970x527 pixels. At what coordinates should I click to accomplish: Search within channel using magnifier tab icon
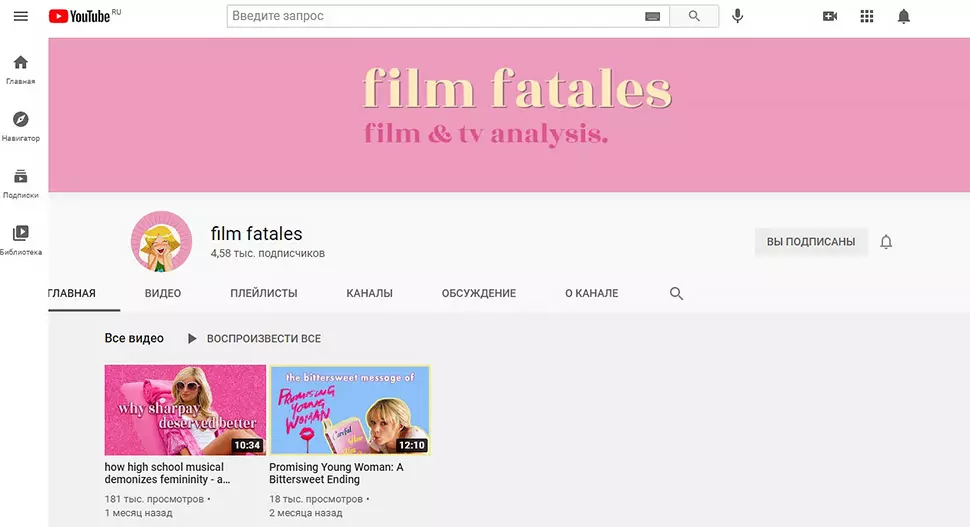click(x=676, y=293)
